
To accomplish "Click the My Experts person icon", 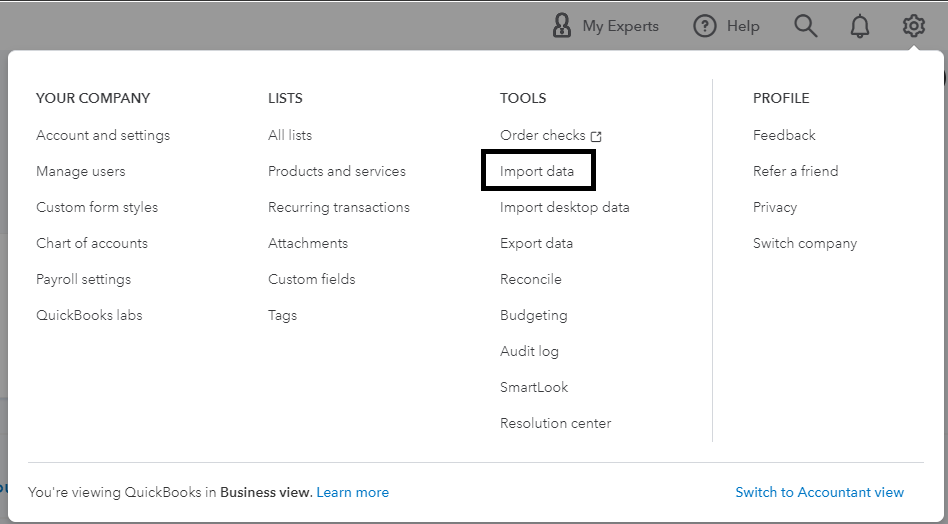I will 562,26.
